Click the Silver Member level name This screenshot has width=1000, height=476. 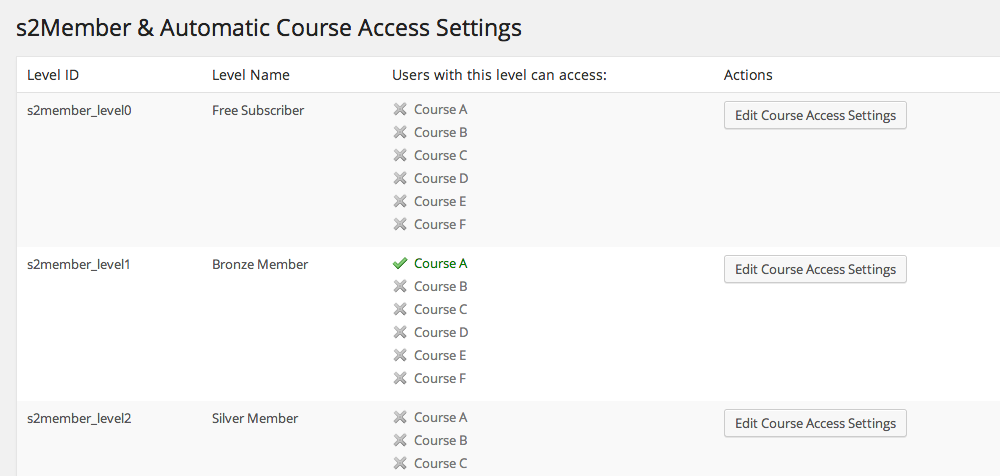(x=255, y=418)
